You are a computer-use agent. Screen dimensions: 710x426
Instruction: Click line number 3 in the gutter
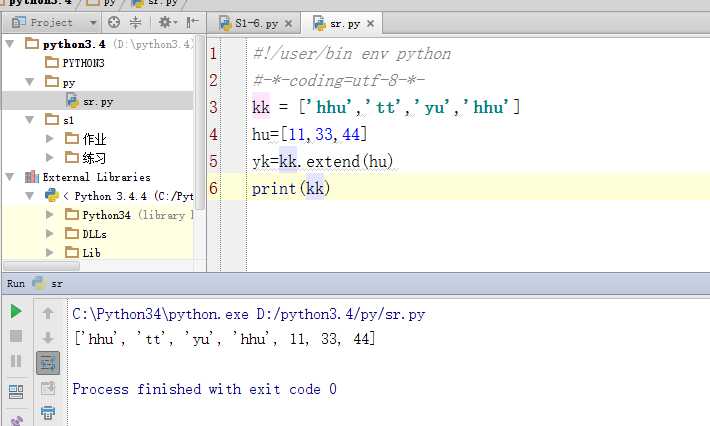pyautogui.click(x=213, y=107)
